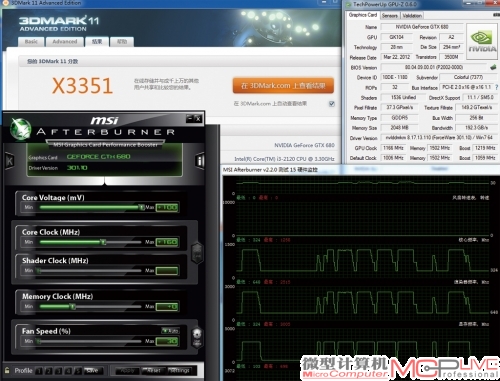Click the GPU-Z Name field NVIDIA GeForce GTX 680
Image resolution: width=500 pixels, height=381 pixels.
point(422,27)
